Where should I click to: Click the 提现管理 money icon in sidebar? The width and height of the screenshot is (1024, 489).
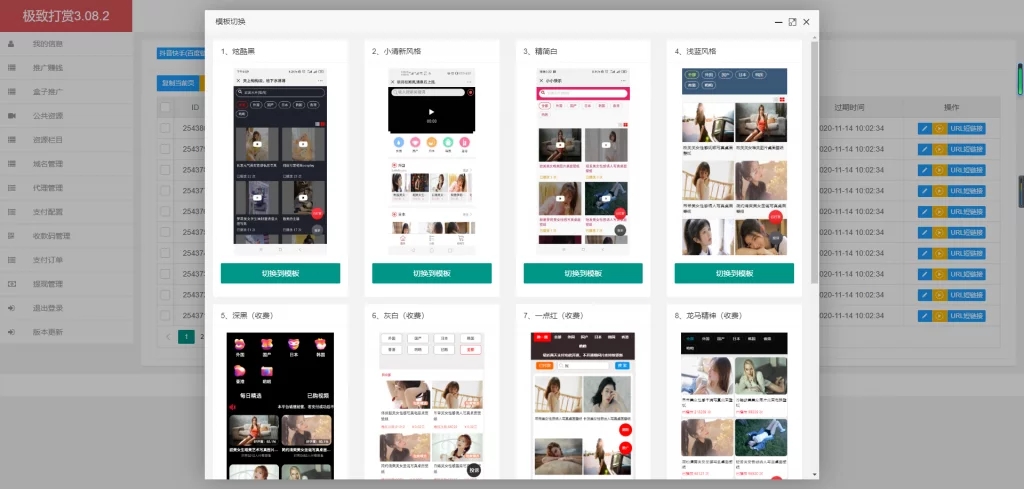(12, 284)
